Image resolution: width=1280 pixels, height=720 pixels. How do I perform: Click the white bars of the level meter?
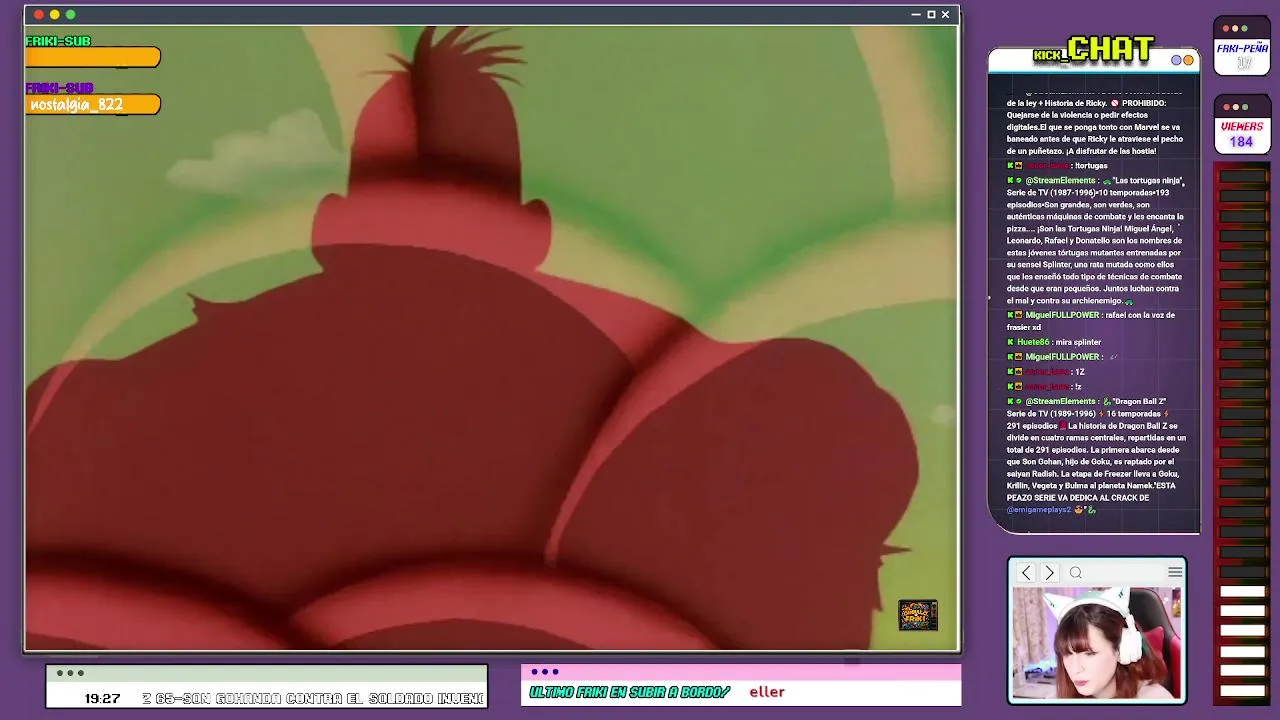[x=1242, y=640]
